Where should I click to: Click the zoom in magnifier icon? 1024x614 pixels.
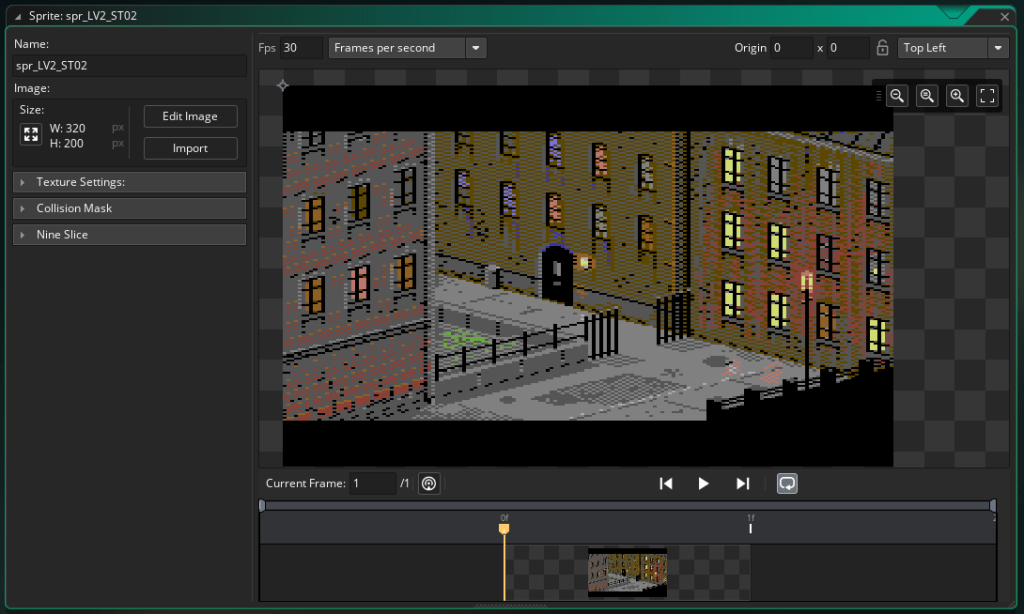pos(957,96)
